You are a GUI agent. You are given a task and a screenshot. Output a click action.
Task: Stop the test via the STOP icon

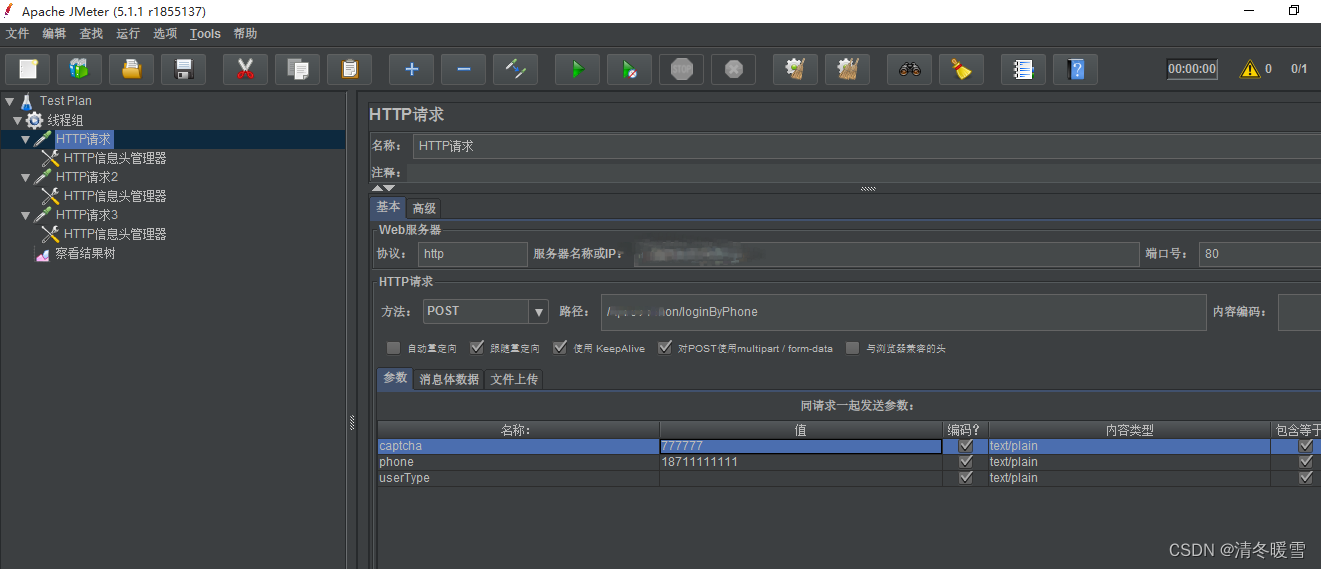tap(681, 69)
